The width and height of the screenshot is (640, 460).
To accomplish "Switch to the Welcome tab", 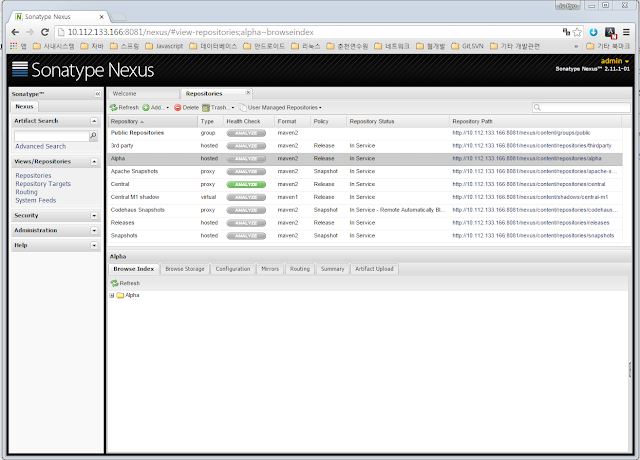I will pyautogui.click(x=143, y=93).
